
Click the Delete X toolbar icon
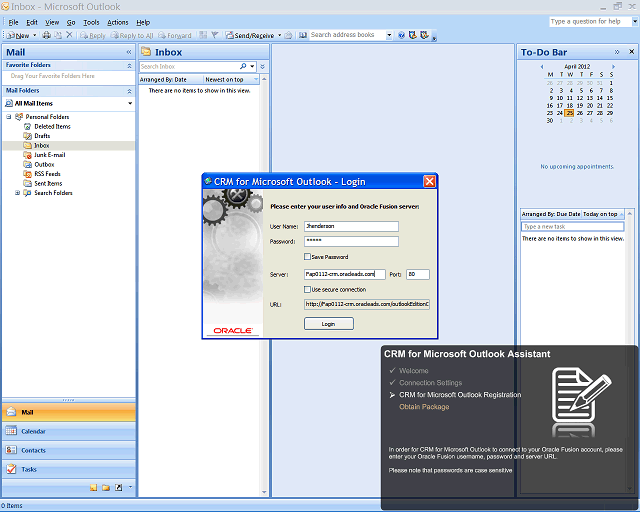pyautogui.click(x=69, y=35)
